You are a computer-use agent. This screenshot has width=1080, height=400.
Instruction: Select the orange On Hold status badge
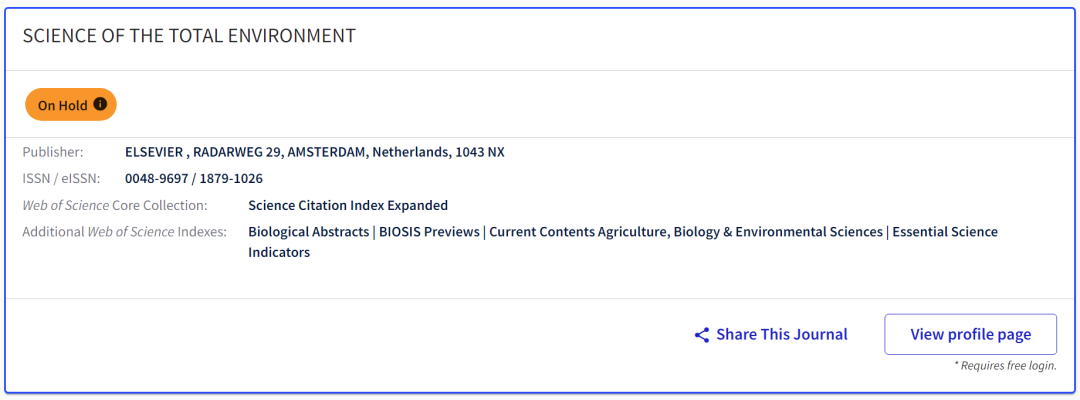(71, 105)
